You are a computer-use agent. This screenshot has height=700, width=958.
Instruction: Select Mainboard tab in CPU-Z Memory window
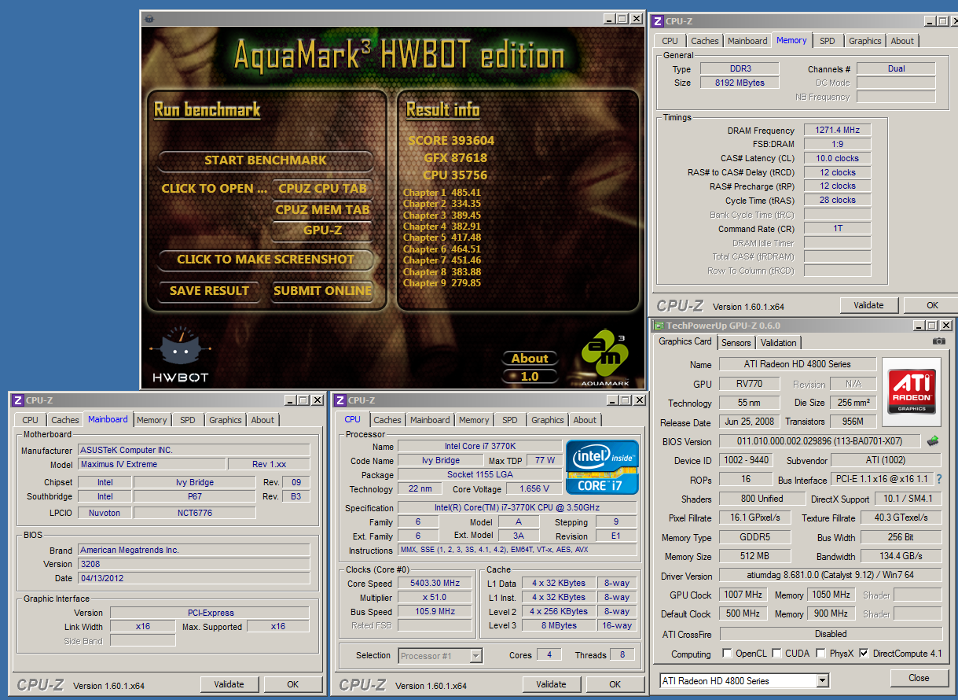pos(747,41)
